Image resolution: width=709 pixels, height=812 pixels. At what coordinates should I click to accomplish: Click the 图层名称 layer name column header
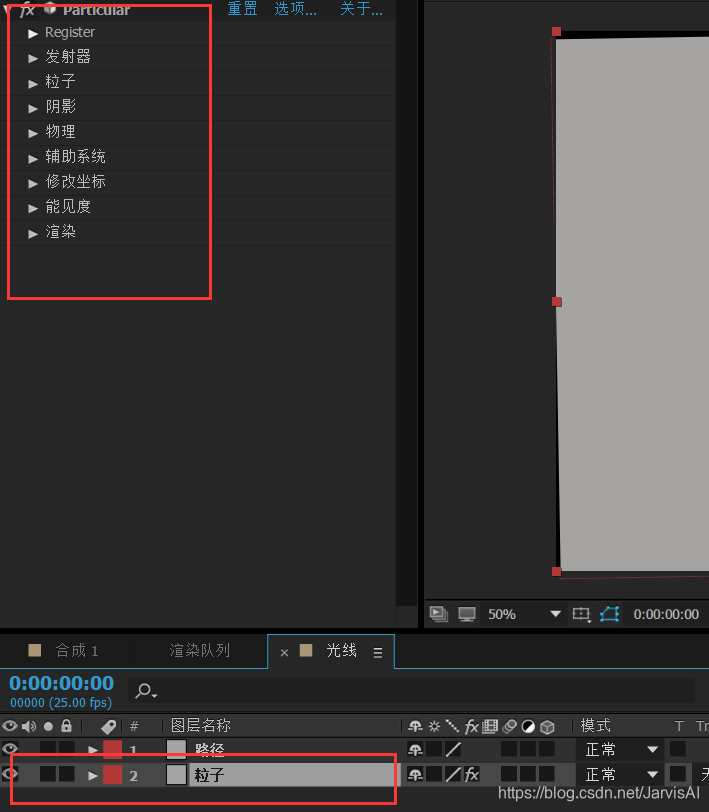(201, 726)
